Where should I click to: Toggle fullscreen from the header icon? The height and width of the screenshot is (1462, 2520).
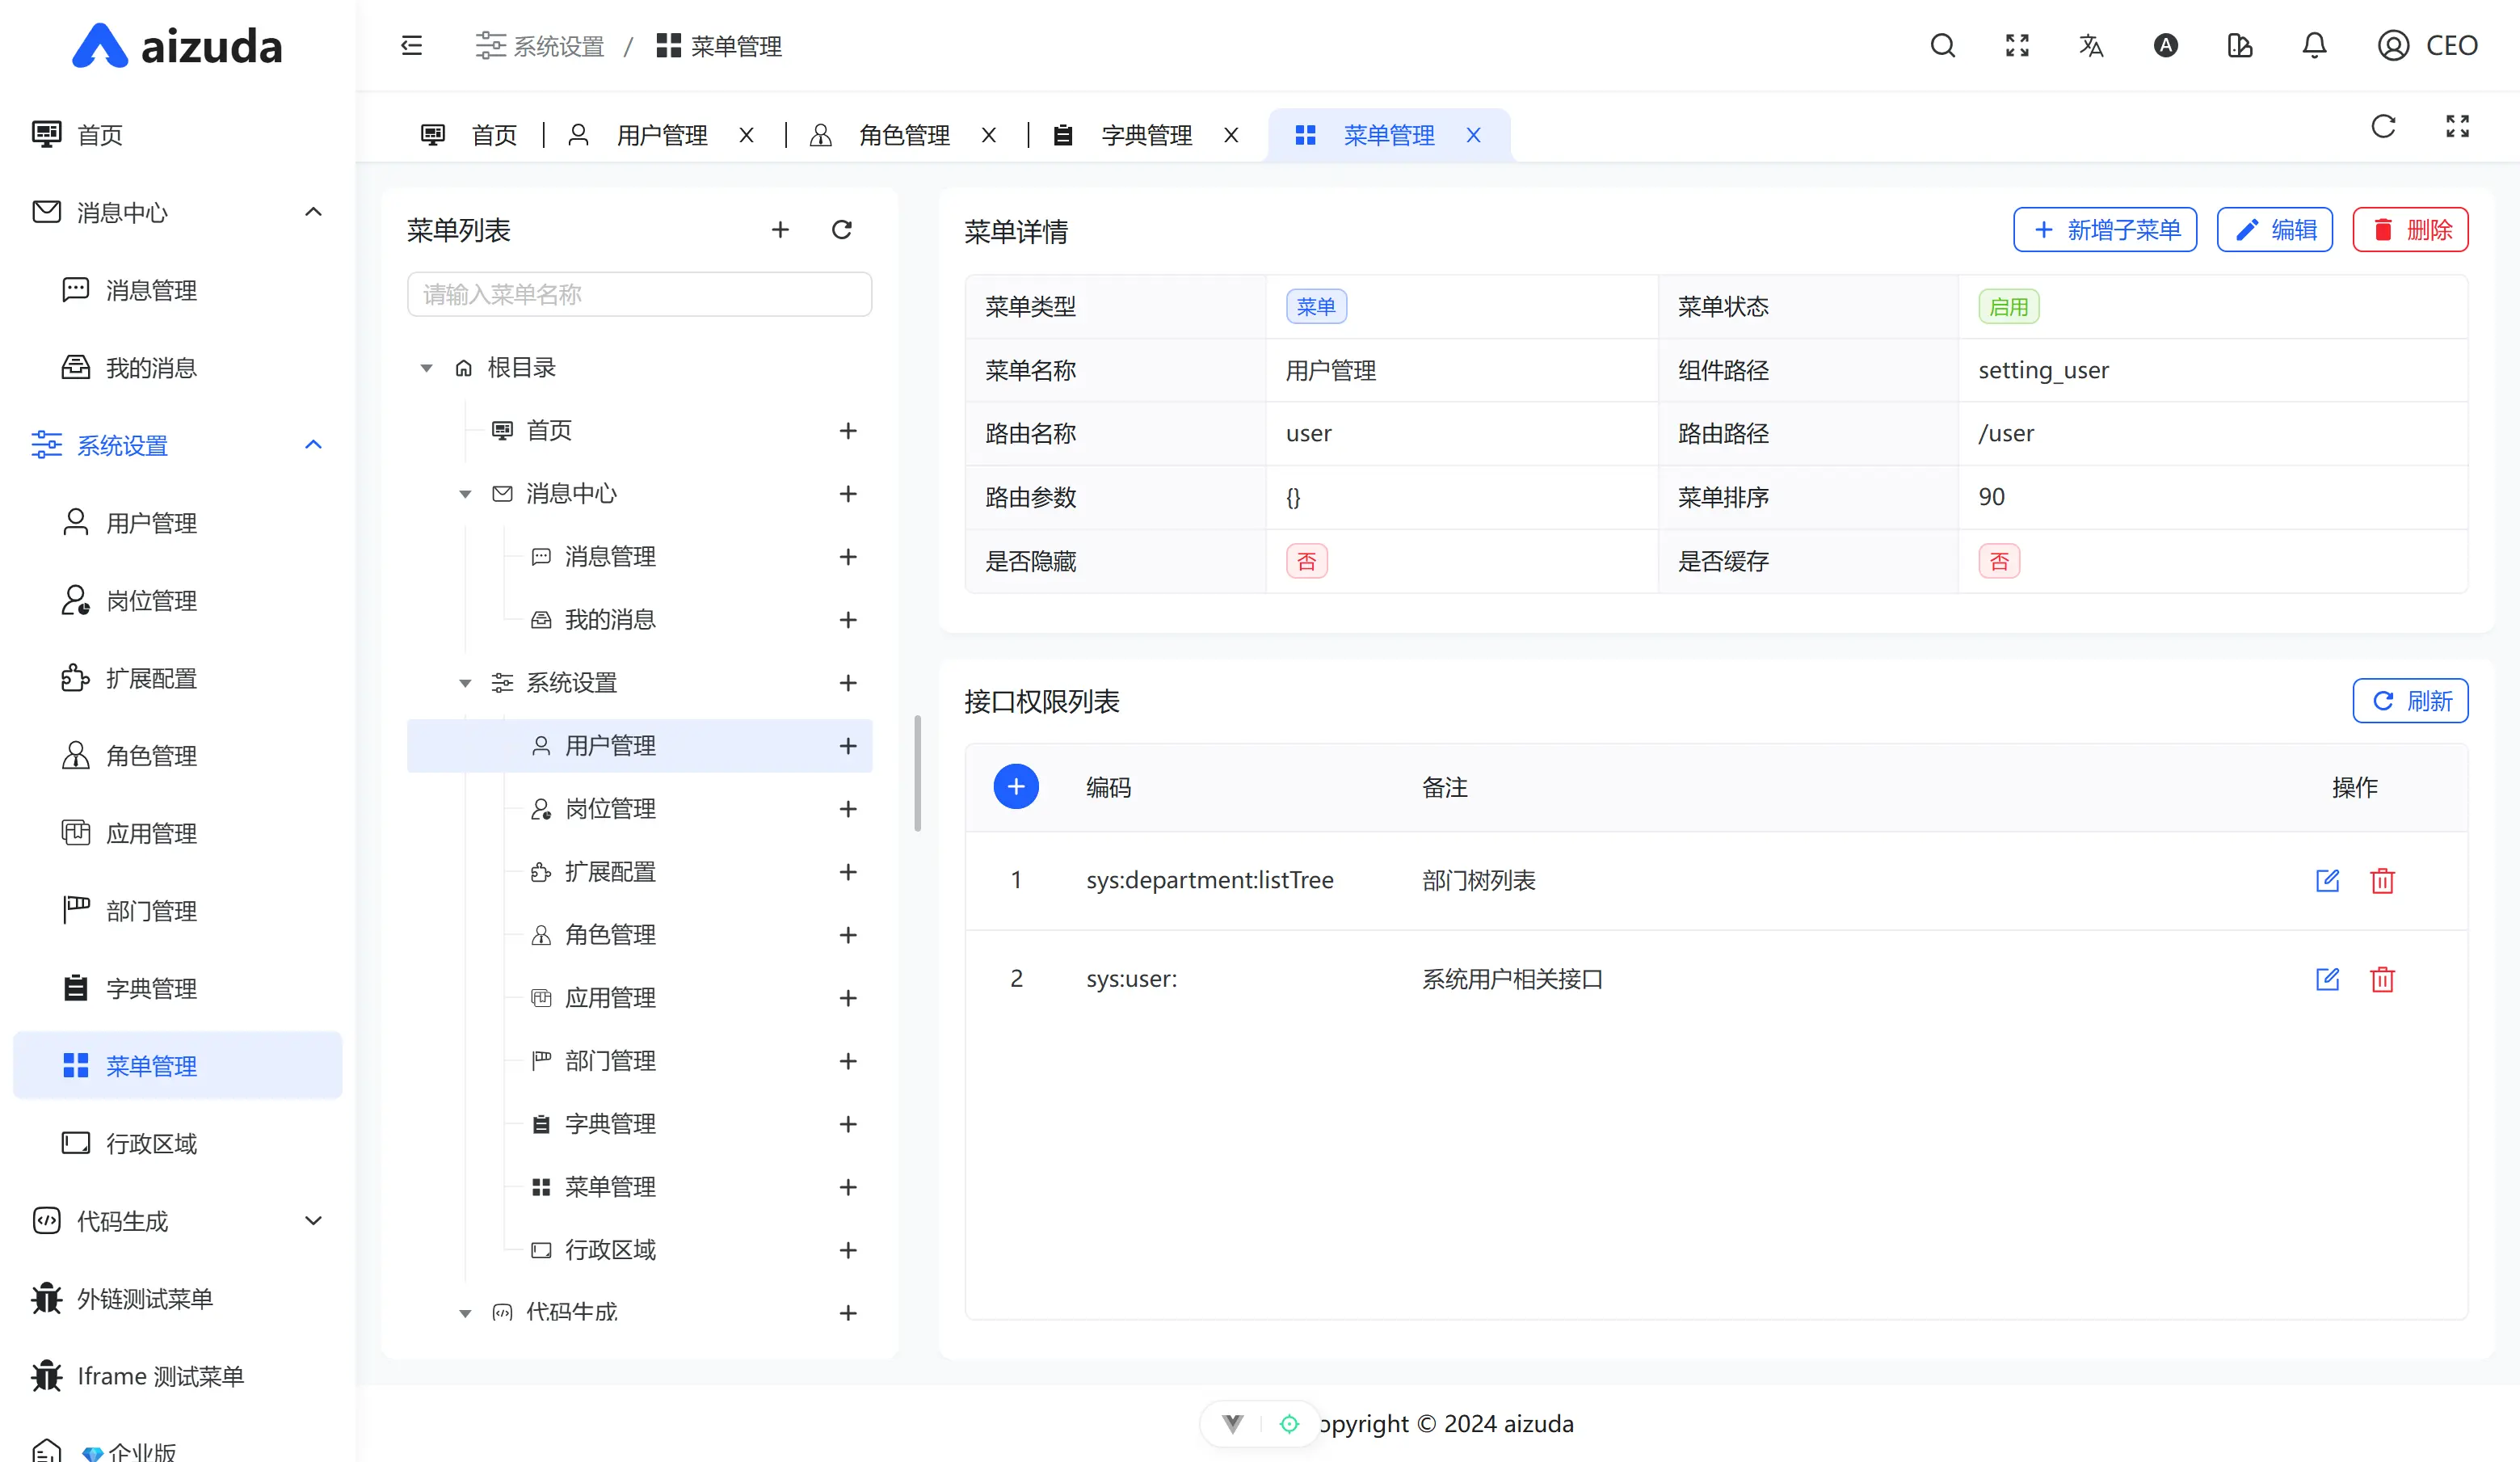point(2017,46)
